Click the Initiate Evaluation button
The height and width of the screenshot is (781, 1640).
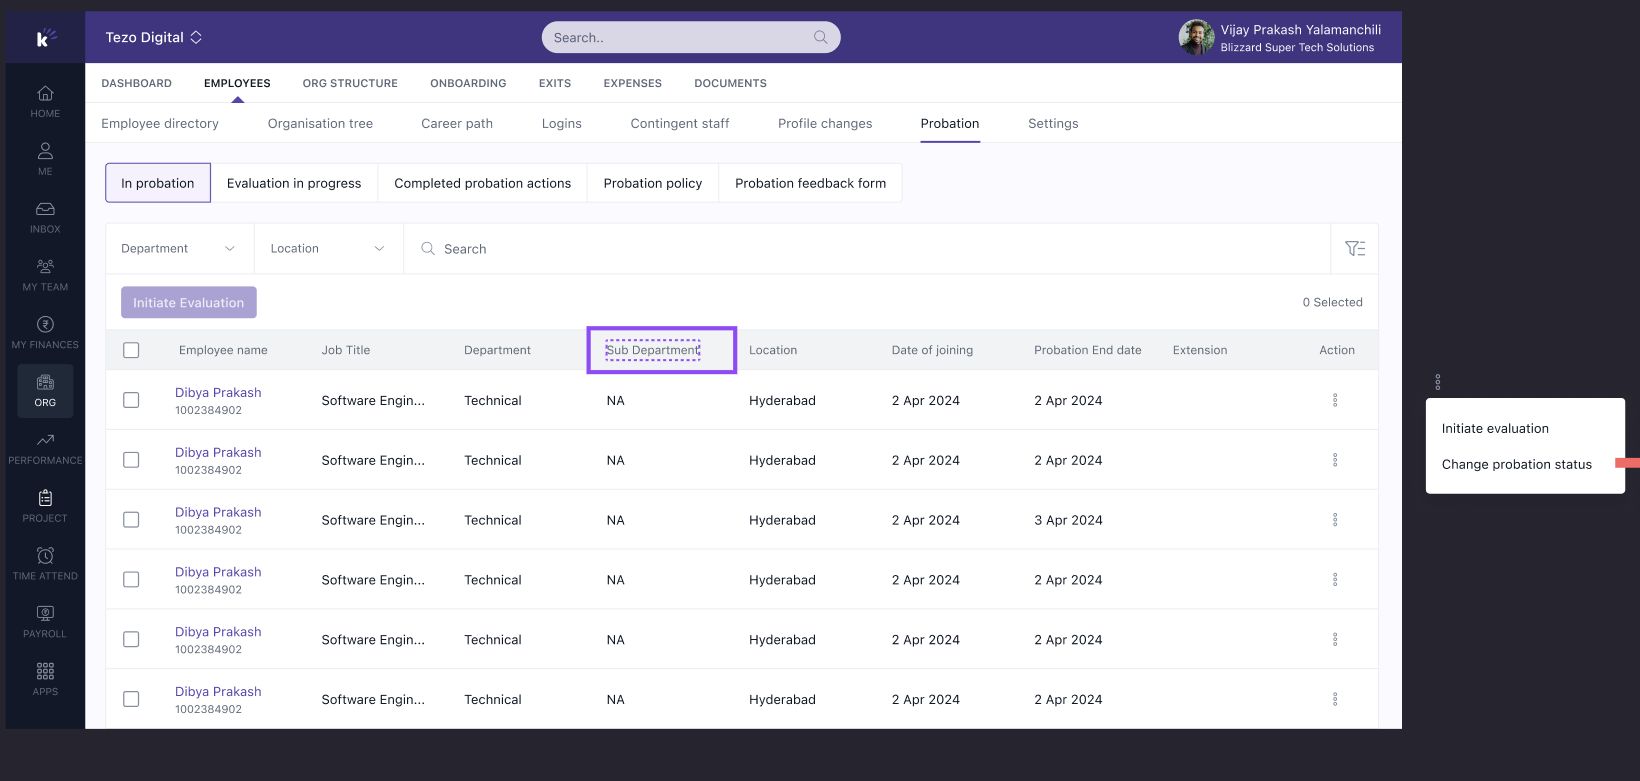pos(189,303)
